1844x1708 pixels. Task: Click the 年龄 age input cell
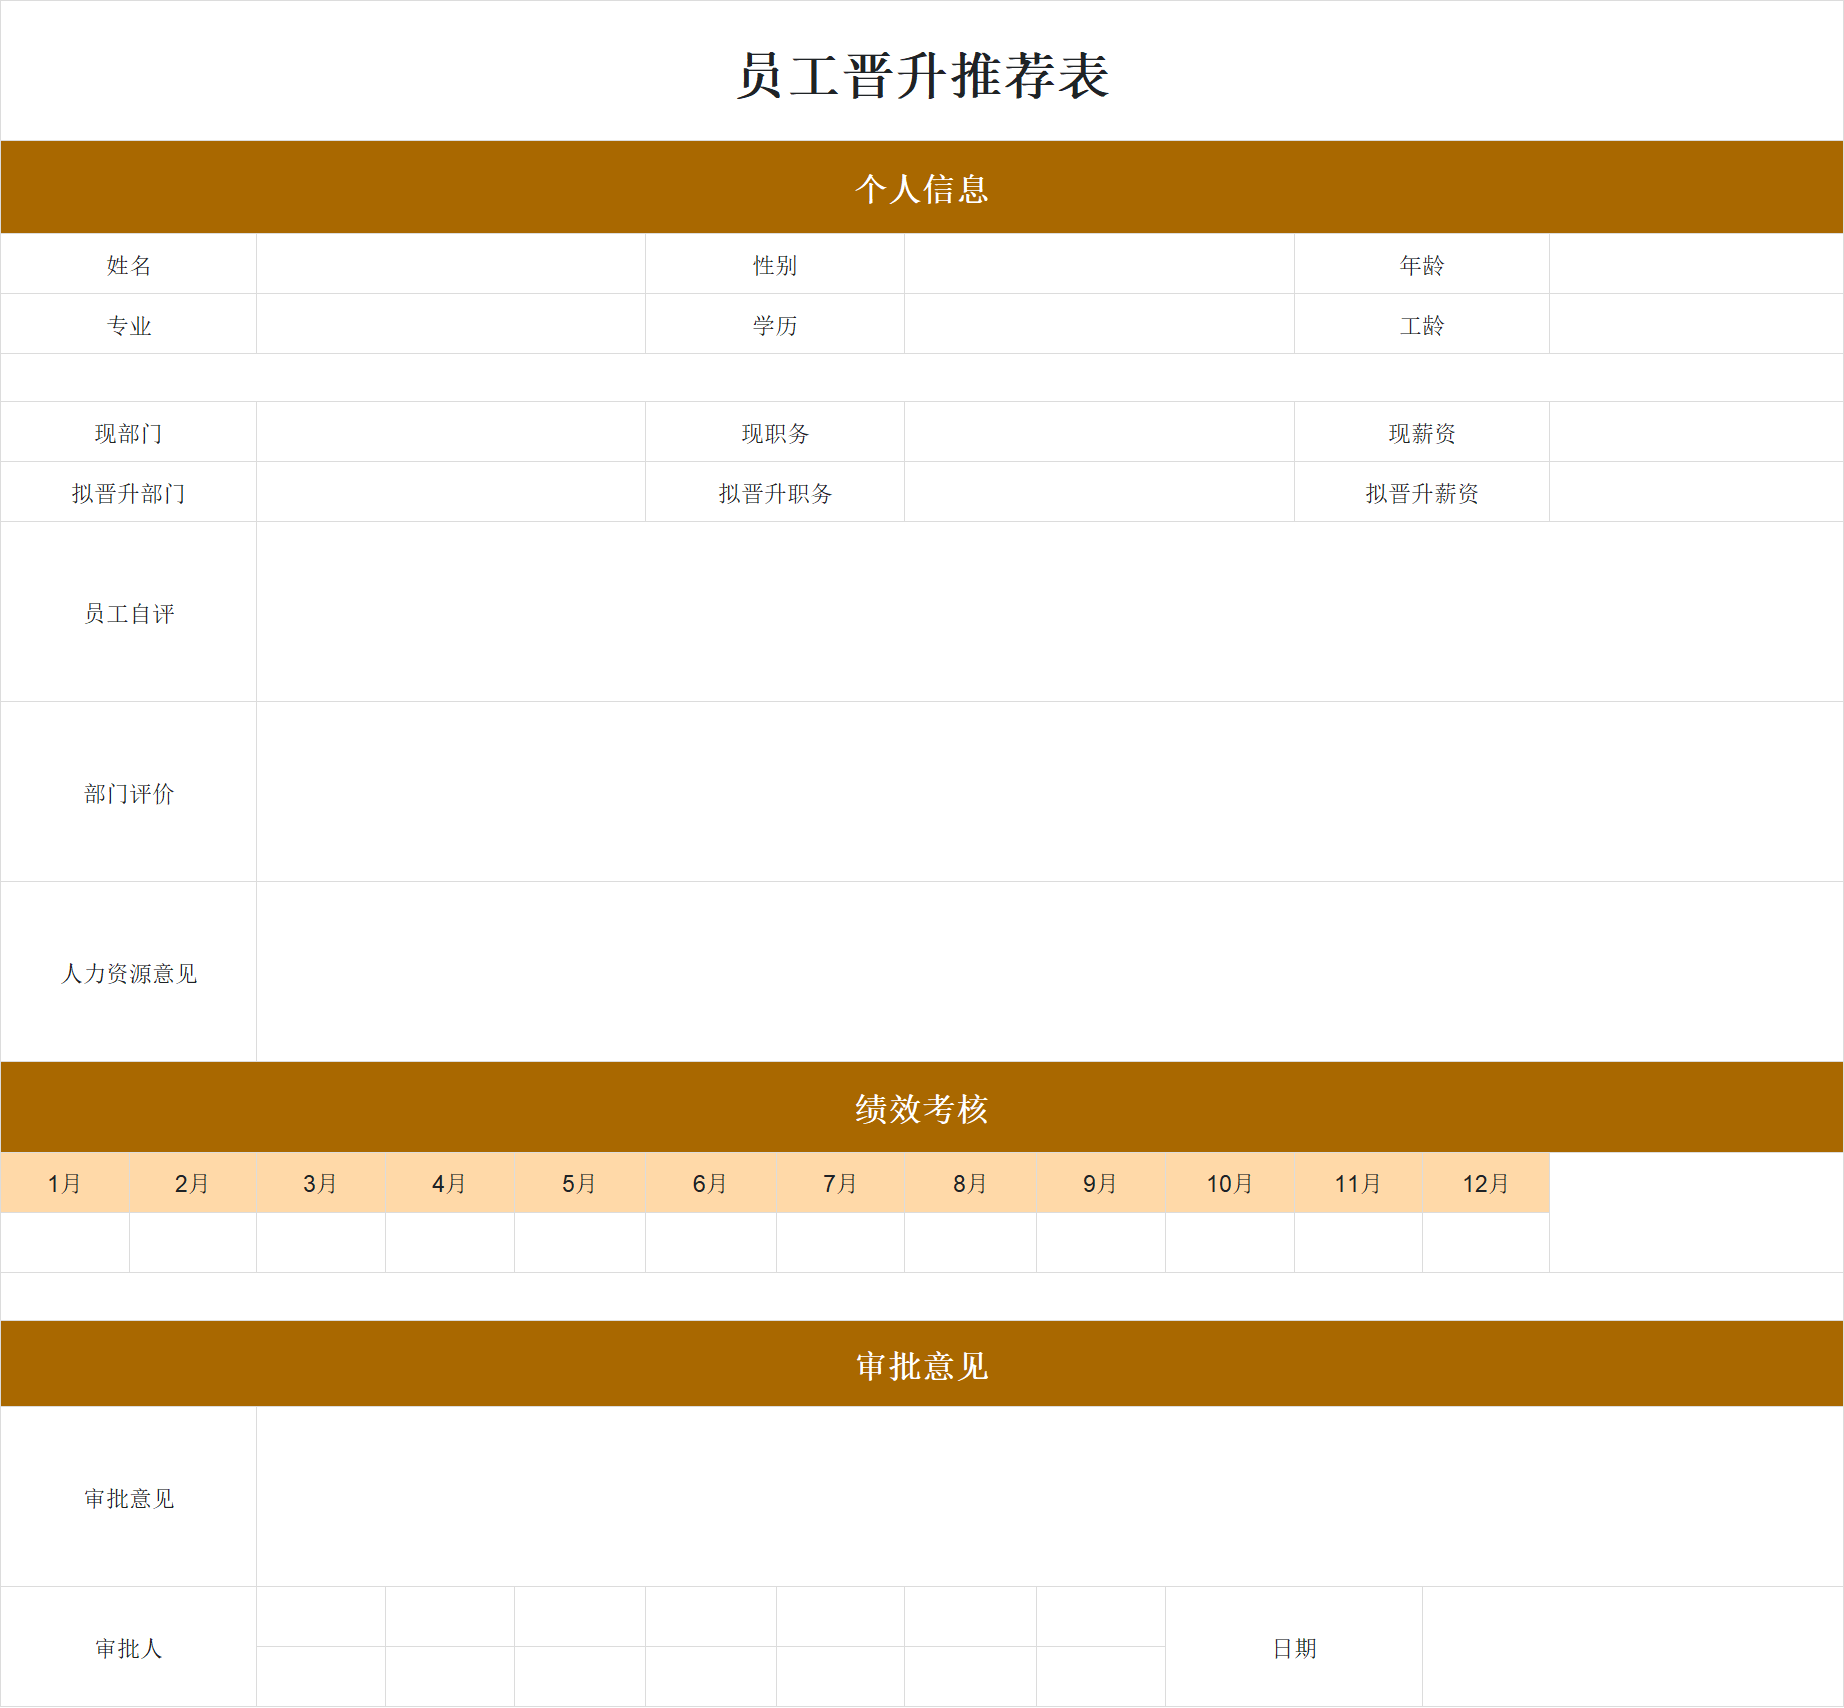coord(1695,264)
